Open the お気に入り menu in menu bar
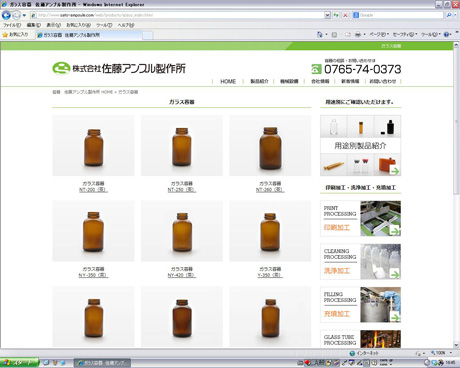The image size is (460, 368). click(x=78, y=25)
